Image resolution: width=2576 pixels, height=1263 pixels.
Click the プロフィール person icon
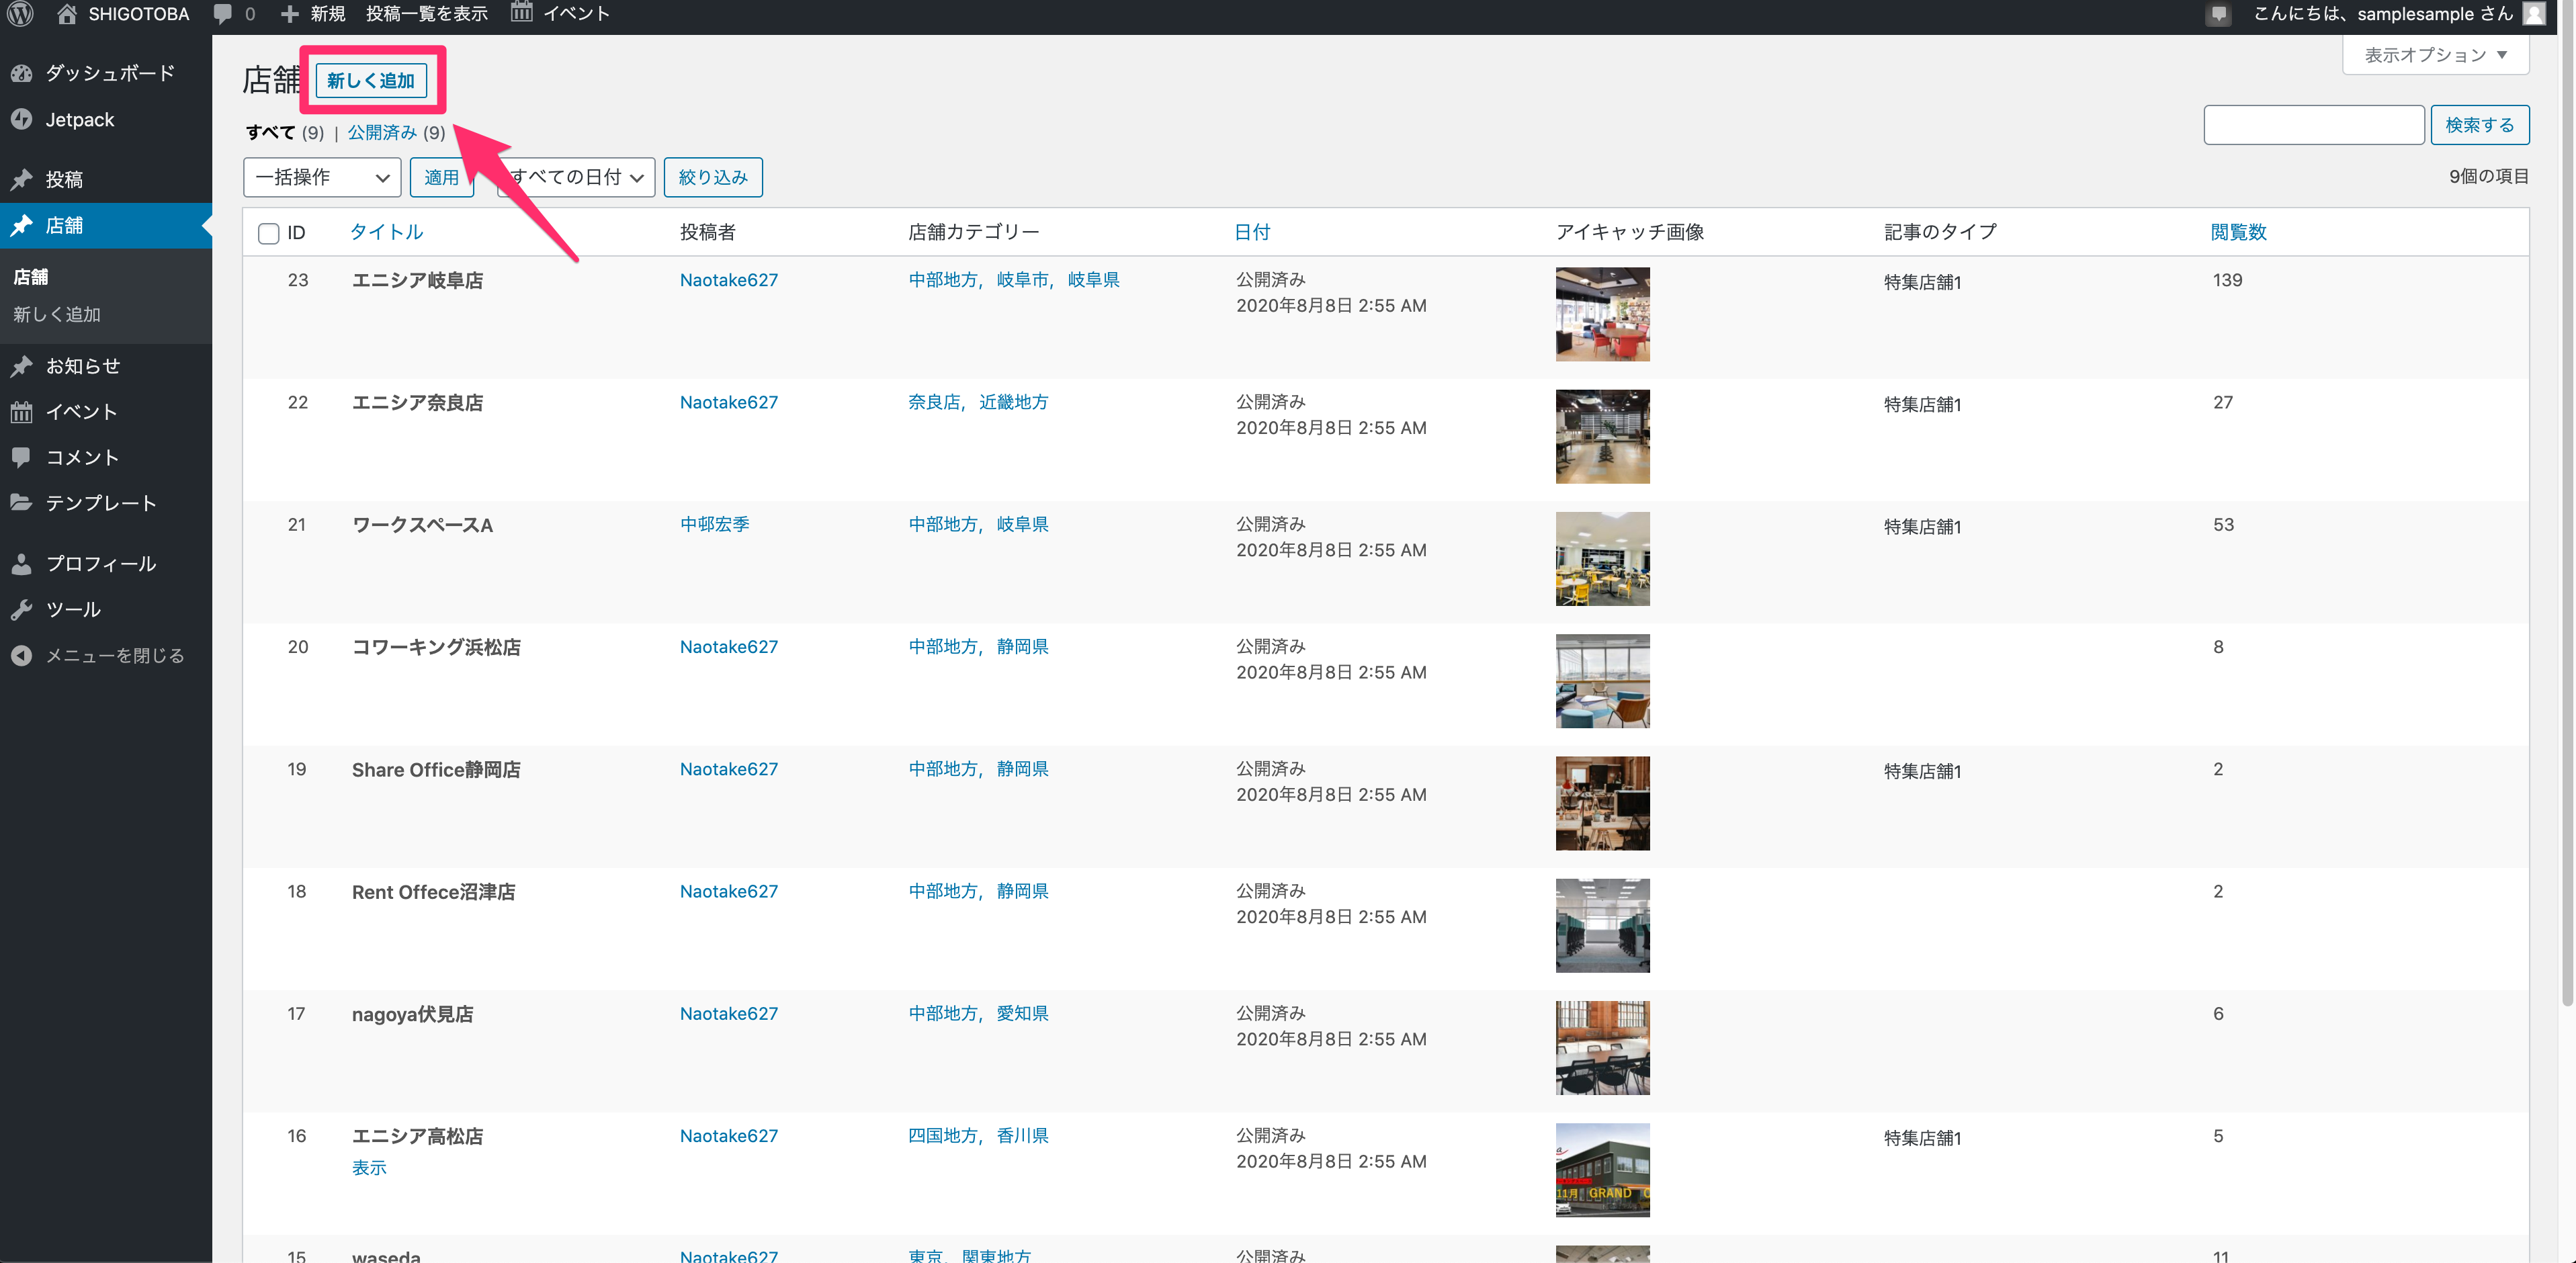(x=21, y=564)
